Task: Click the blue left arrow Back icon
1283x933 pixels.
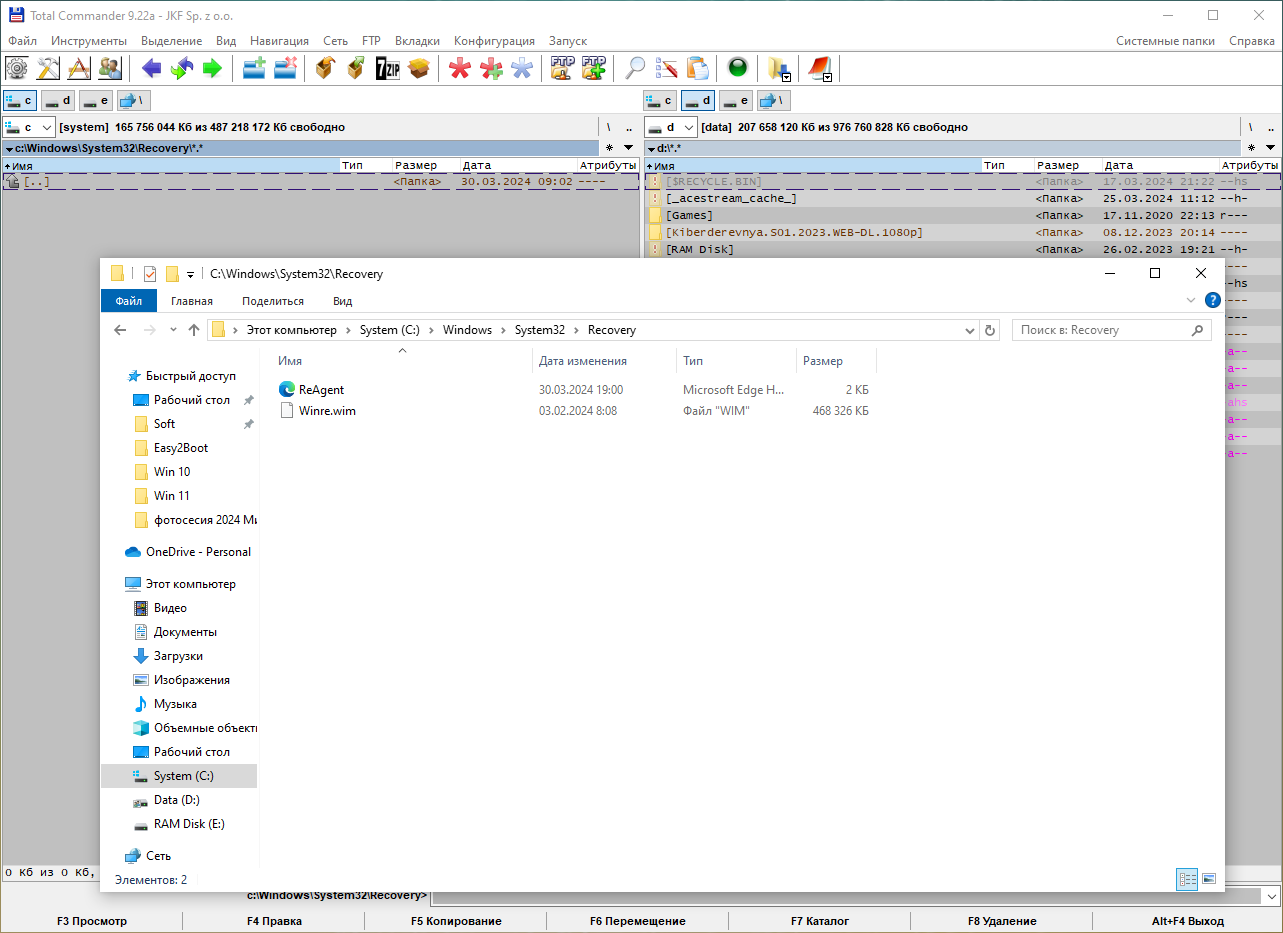Action: tap(152, 68)
